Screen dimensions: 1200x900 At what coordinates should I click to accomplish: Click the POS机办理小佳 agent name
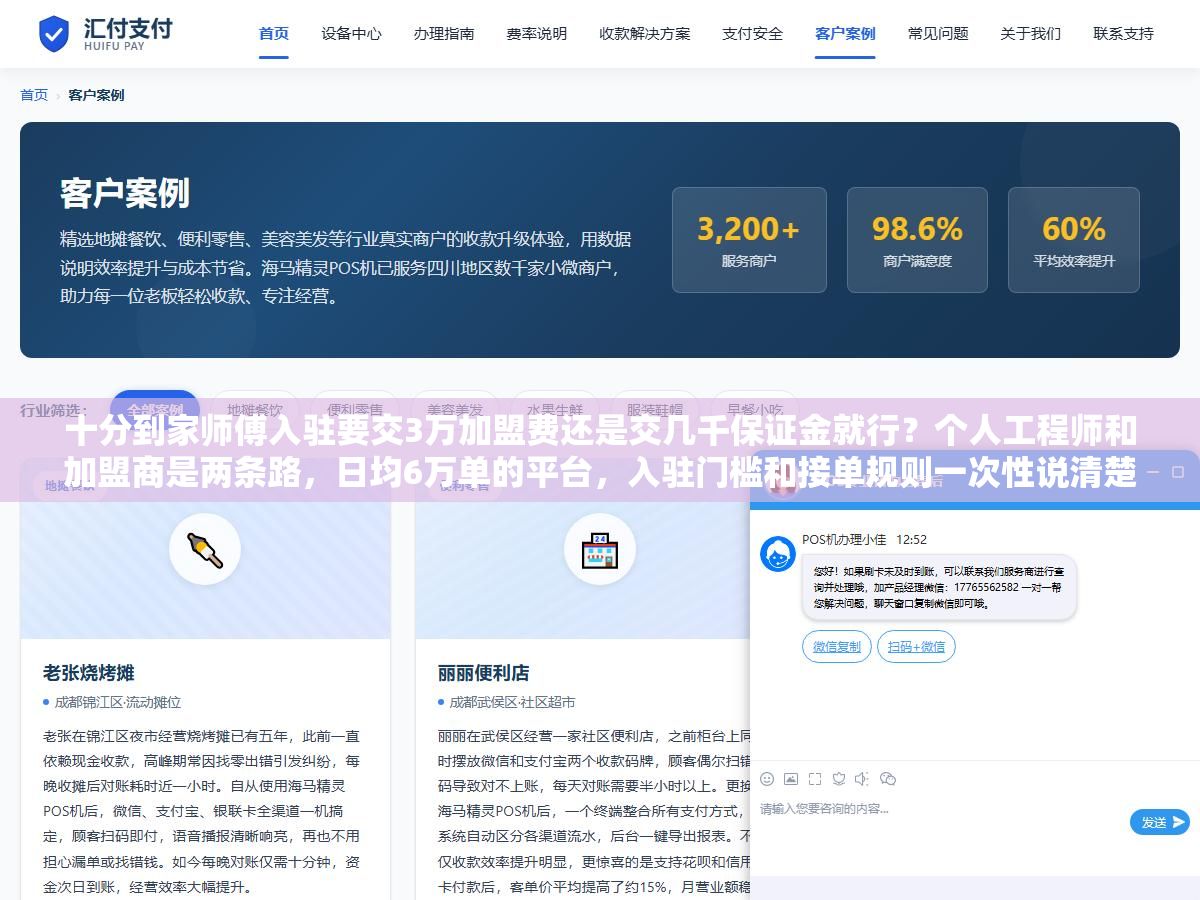click(844, 539)
